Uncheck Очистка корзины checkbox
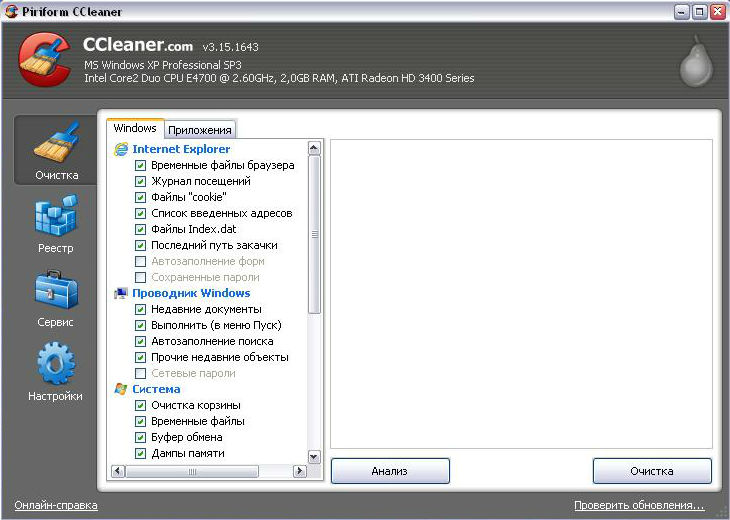 coord(140,405)
